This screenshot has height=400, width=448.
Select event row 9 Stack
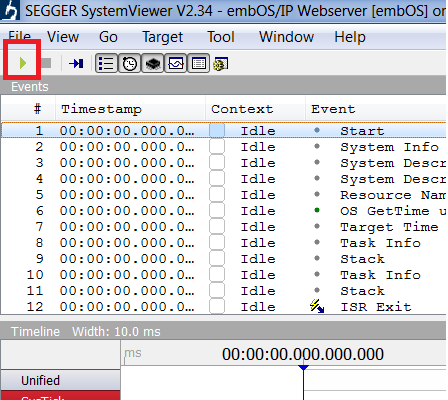pyautogui.click(x=224, y=258)
